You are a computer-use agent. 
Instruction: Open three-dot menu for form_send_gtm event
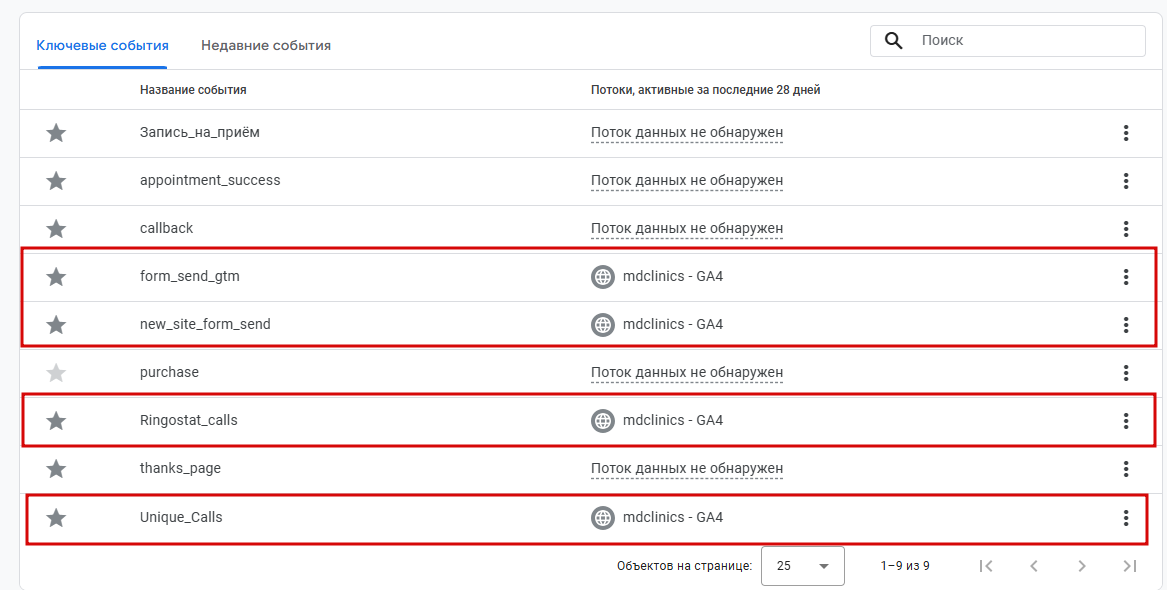(1126, 277)
